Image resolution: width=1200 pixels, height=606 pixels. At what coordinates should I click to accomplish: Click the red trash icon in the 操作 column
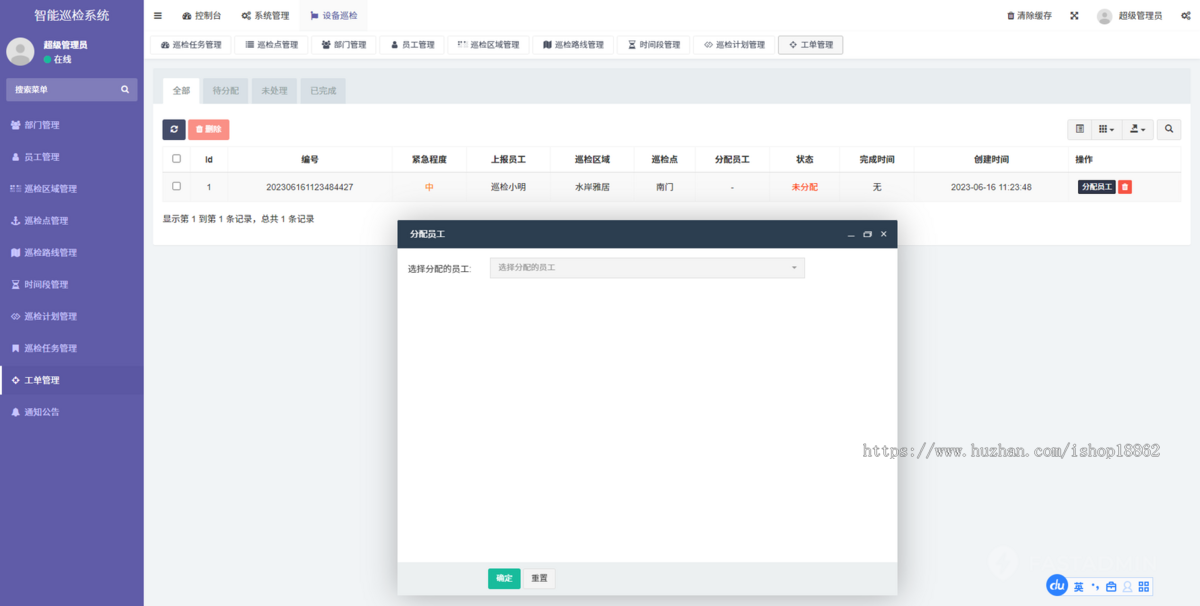pos(1122,186)
